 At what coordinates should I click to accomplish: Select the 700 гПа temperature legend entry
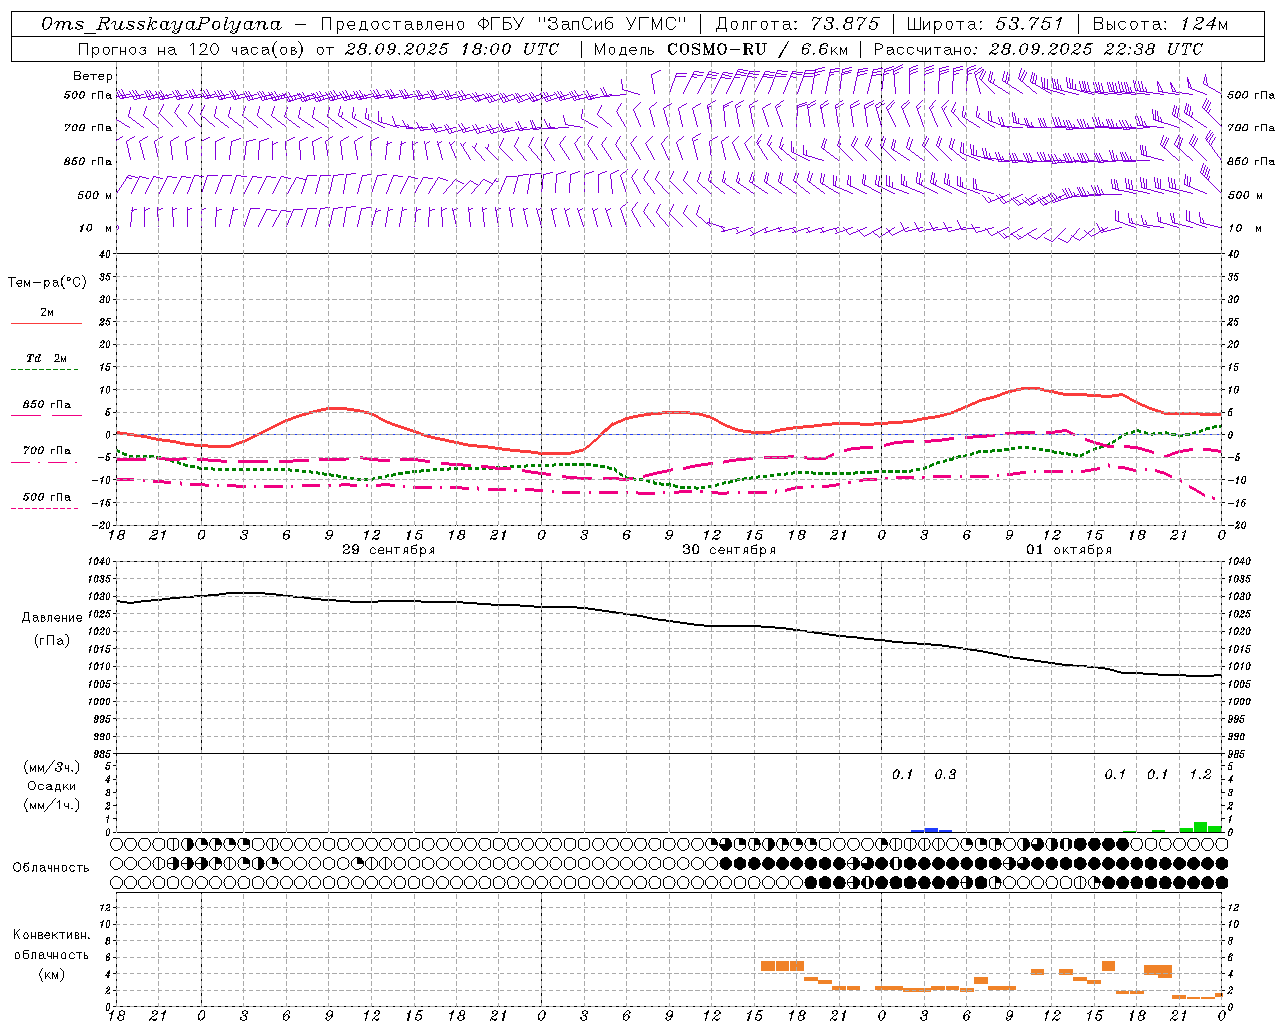pyautogui.click(x=47, y=451)
